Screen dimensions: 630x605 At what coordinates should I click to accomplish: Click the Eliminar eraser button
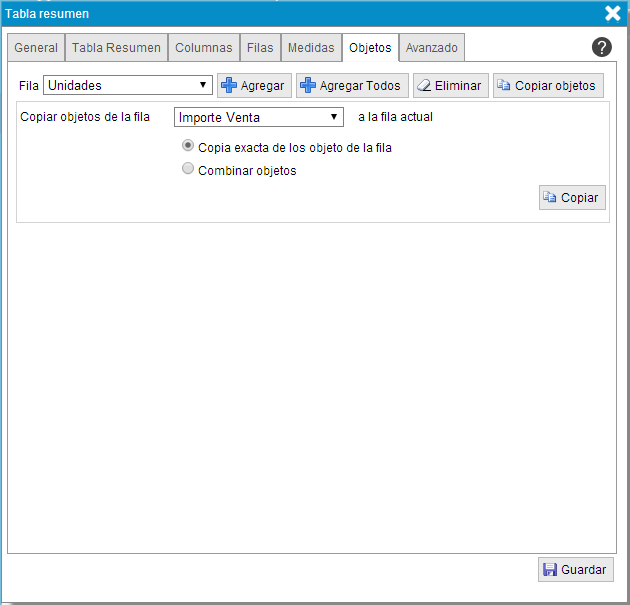pos(448,86)
